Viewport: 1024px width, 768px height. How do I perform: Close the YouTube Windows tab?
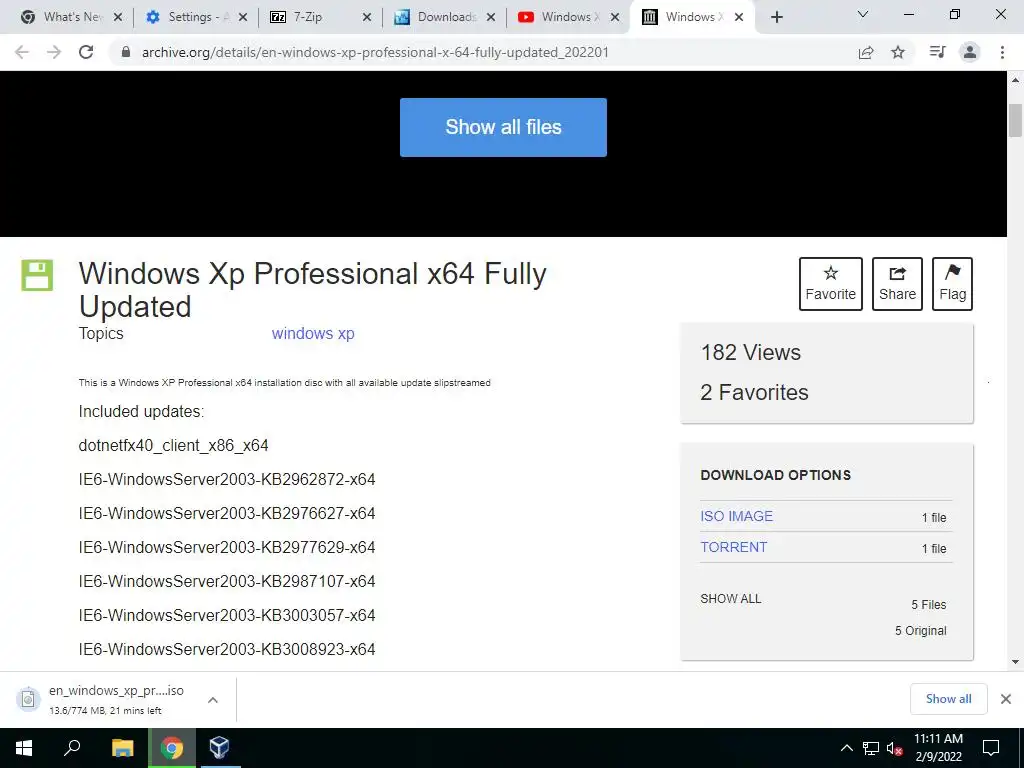click(615, 17)
